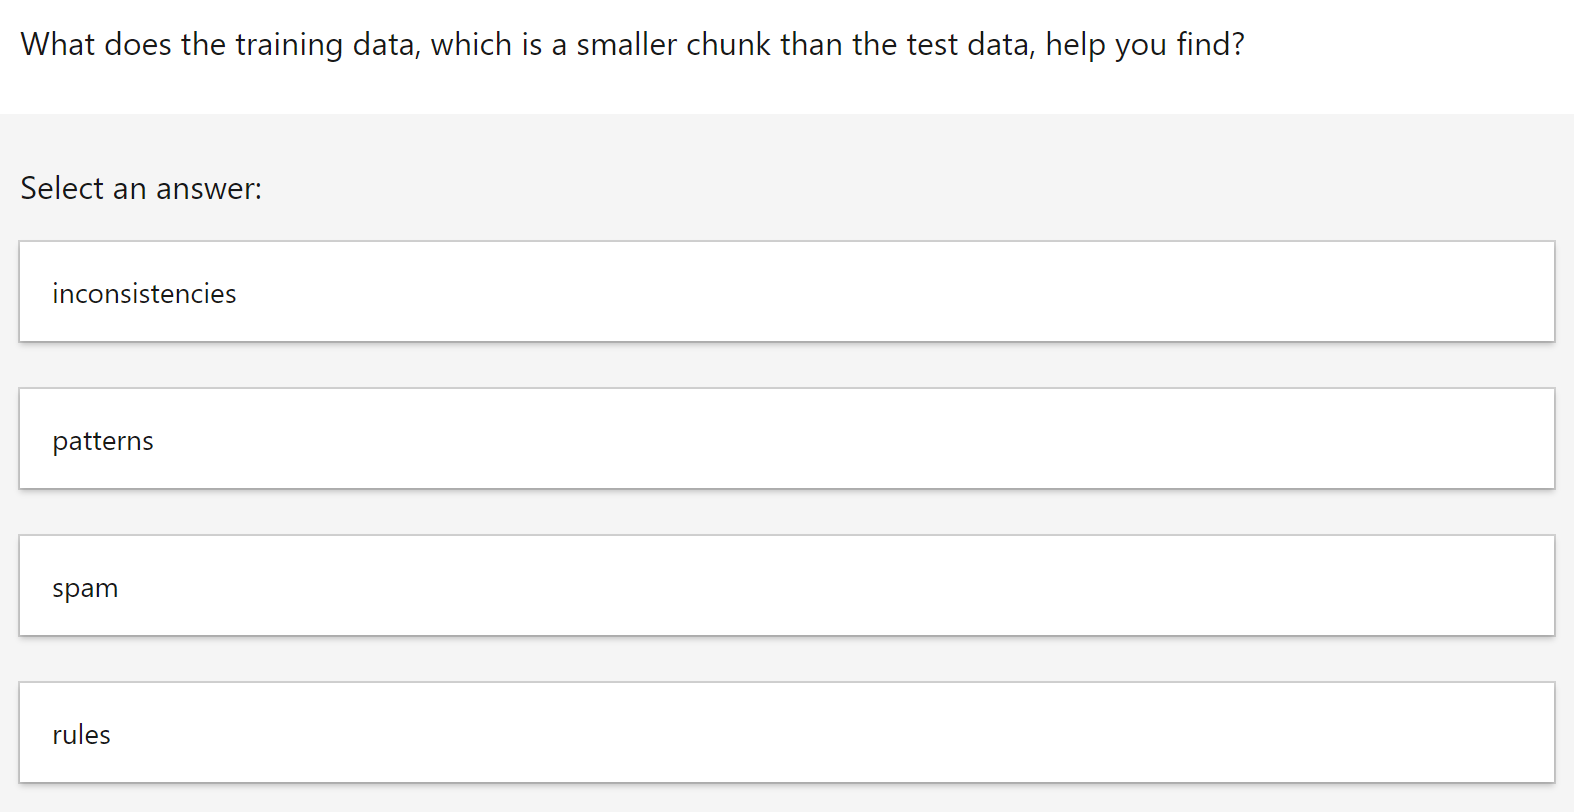Viewport: 1574px width, 812px height.
Task: Click the 'rules' text in the last option
Action: click(81, 735)
